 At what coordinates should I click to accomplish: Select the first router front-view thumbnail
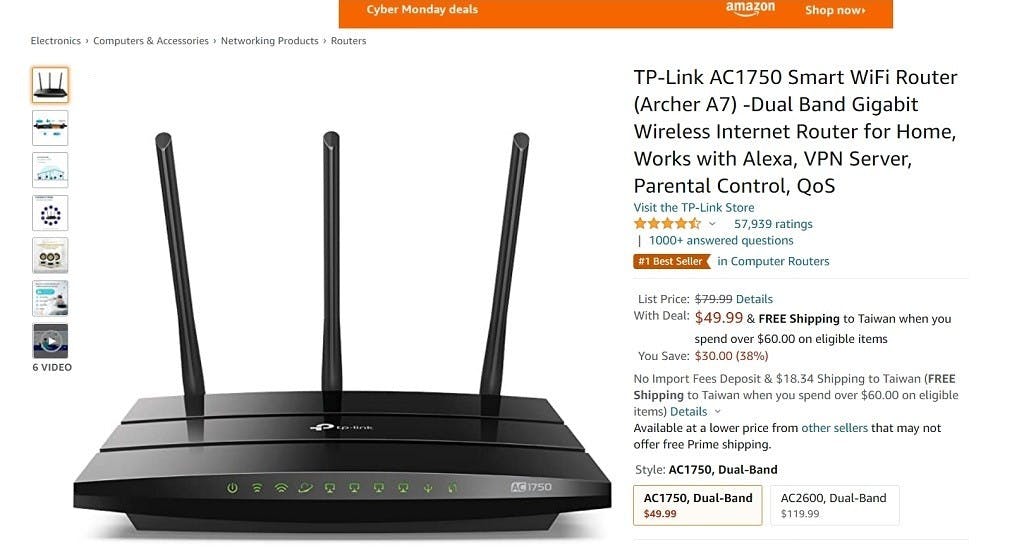tap(50, 85)
